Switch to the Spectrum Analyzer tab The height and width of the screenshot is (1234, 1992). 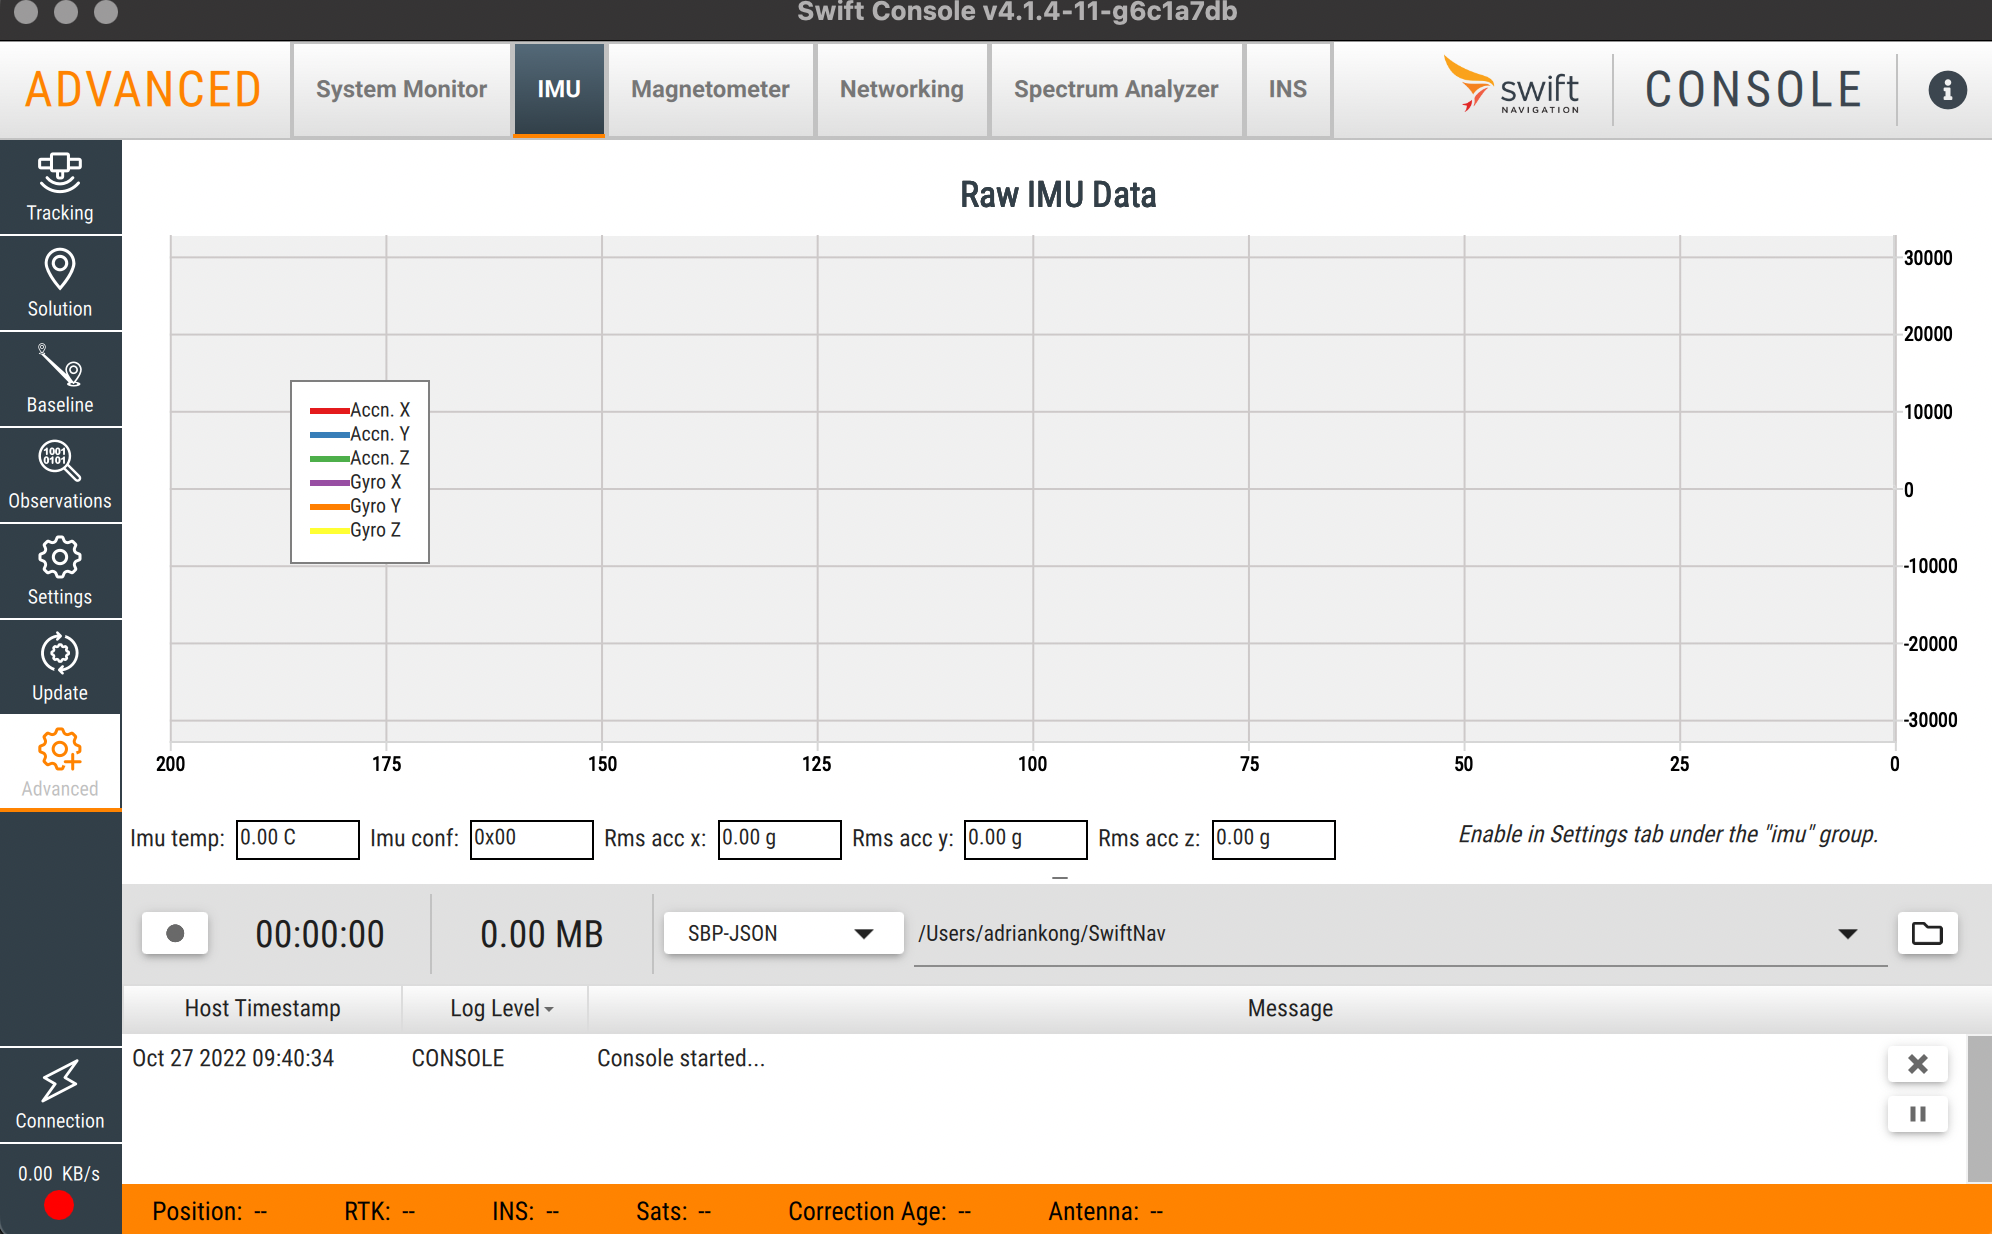(1115, 90)
